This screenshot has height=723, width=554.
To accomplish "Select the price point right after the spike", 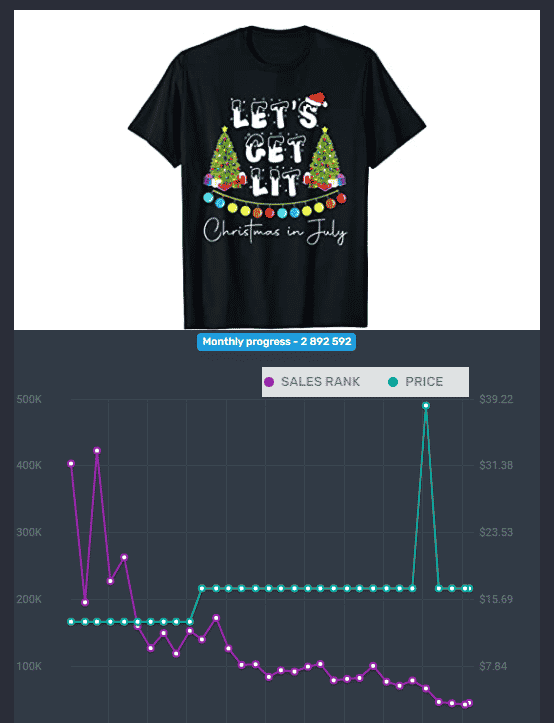I will 439,588.
